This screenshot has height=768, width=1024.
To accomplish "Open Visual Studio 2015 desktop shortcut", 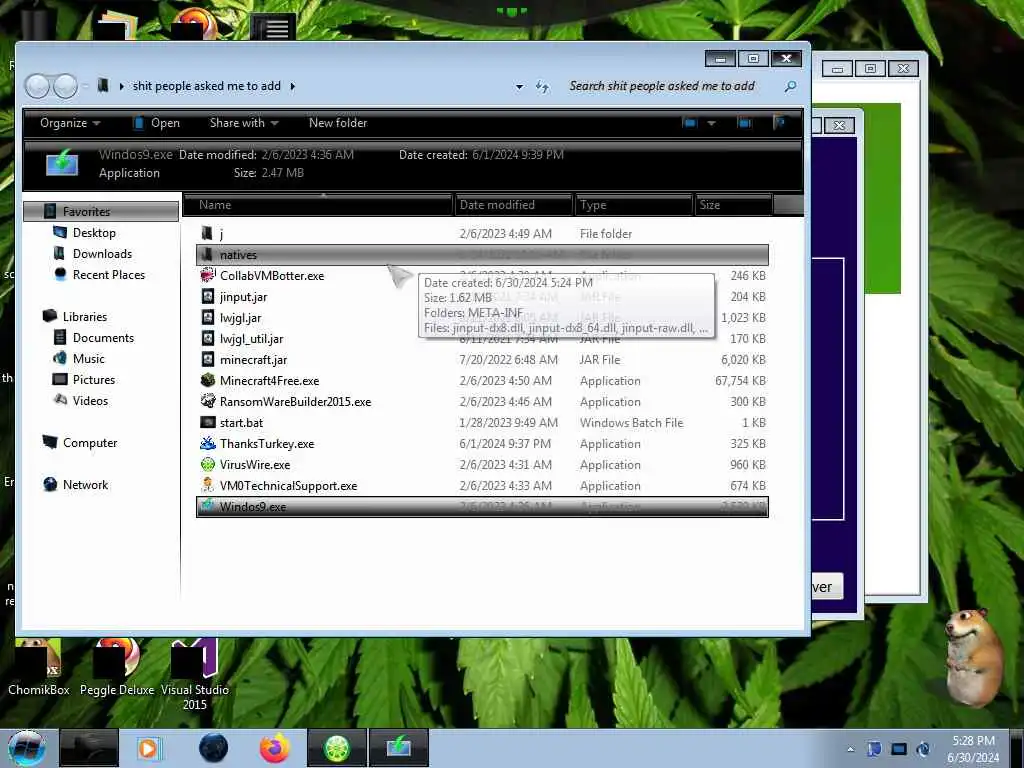I will (x=195, y=675).
